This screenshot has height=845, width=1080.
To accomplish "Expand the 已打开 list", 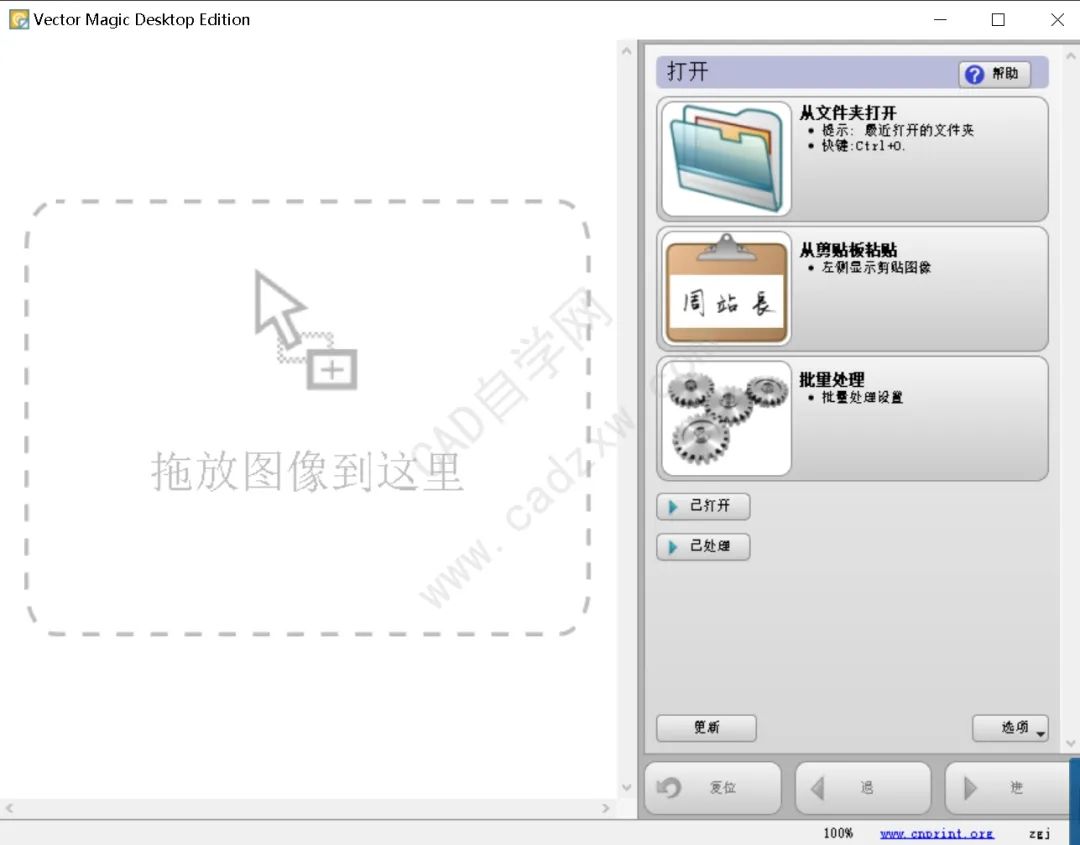I will 703,506.
